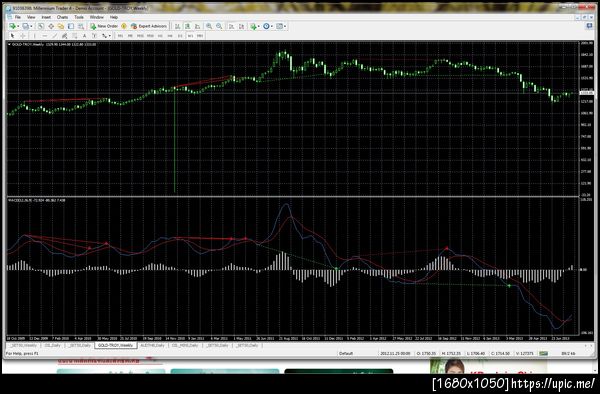Select the Text Label tool
600x394 pixels.
pos(94,36)
